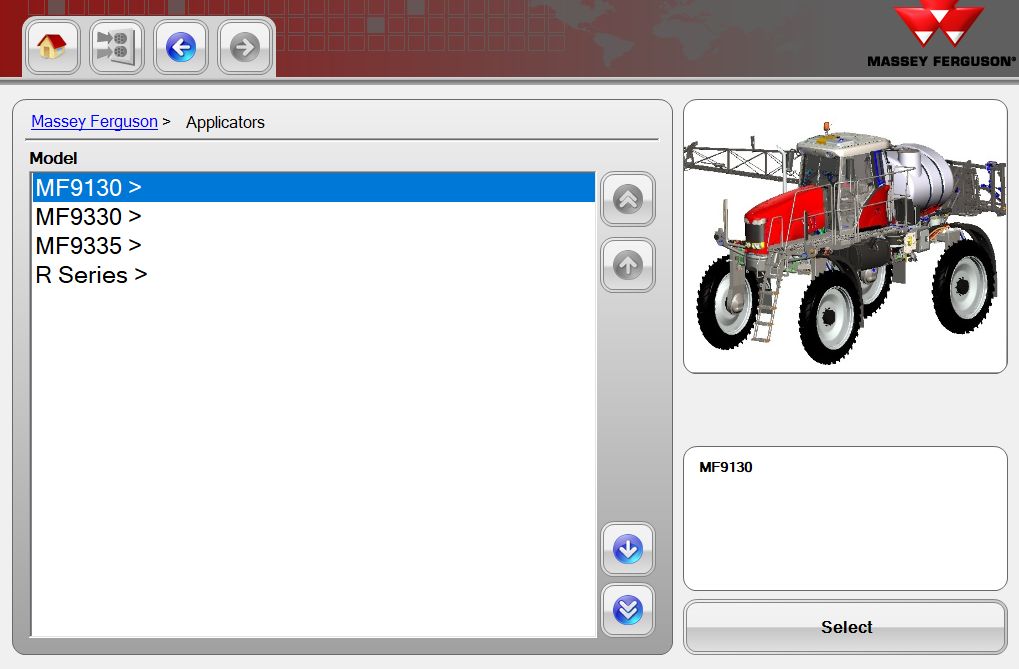Image resolution: width=1019 pixels, height=669 pixels.
Task: Click the jump-to-bottom double chevron icon
Action: pyautogui.click(x=627, y=610)
